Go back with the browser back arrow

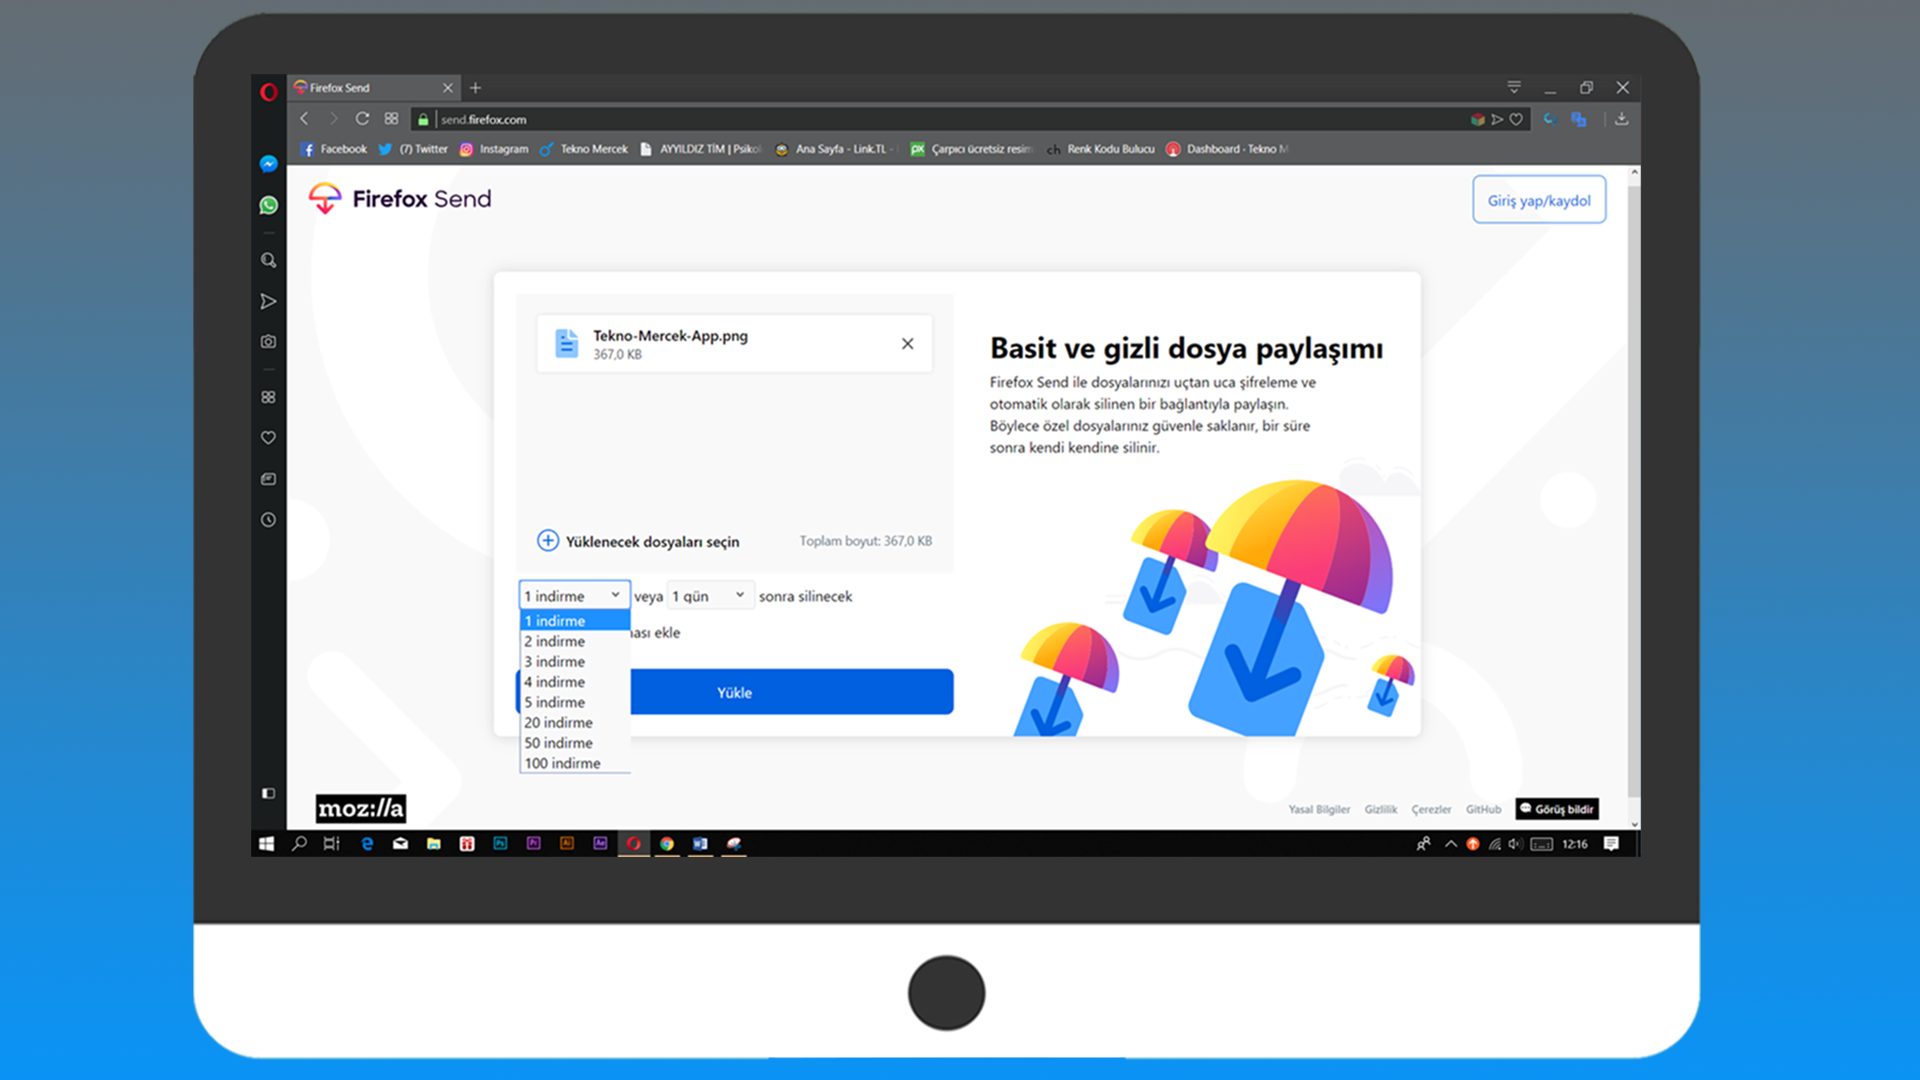[x=304, y=119]
